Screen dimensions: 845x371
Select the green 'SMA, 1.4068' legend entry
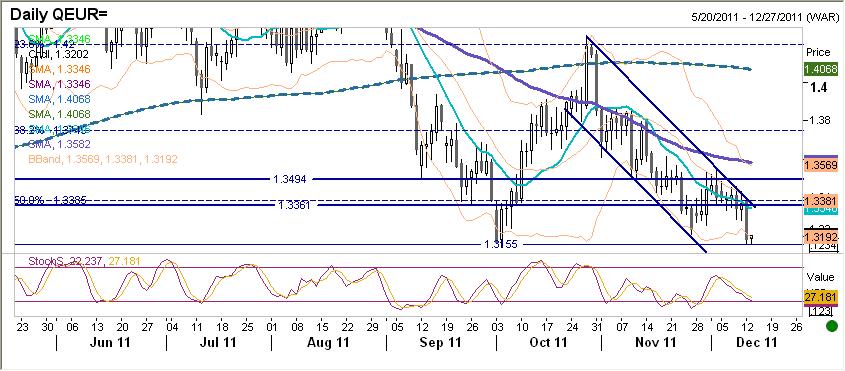click(x=59, y=114)
